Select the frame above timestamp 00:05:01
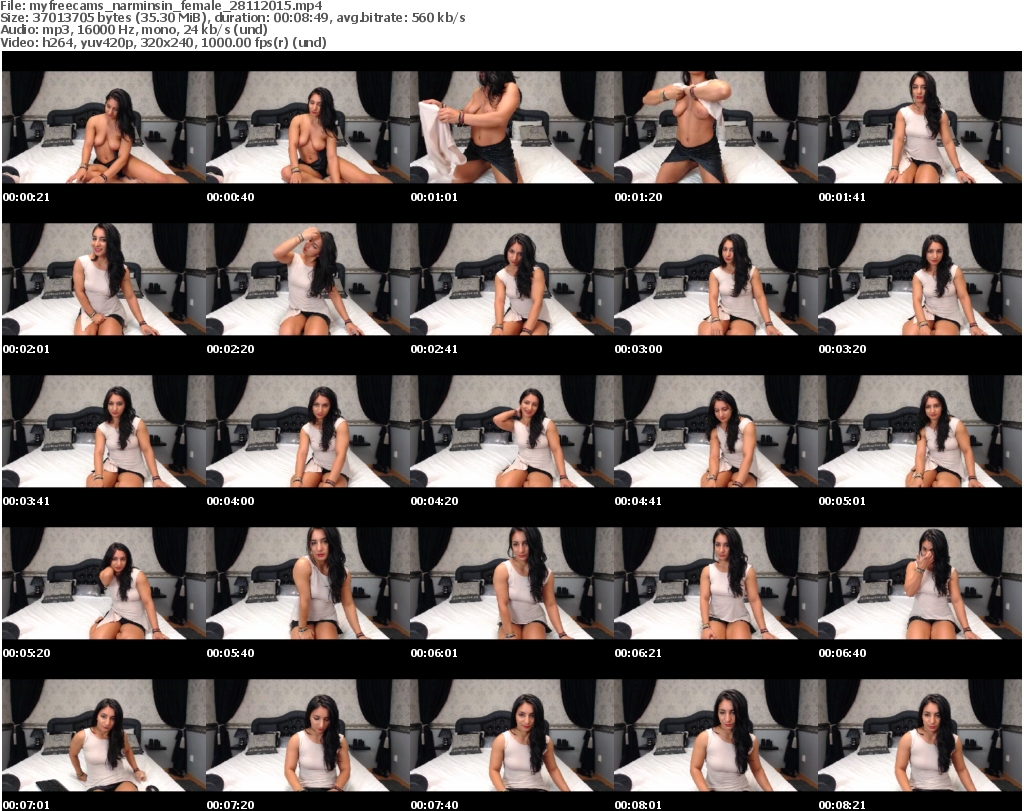This screenshot has width=1024, height=811. click(920, 432)
